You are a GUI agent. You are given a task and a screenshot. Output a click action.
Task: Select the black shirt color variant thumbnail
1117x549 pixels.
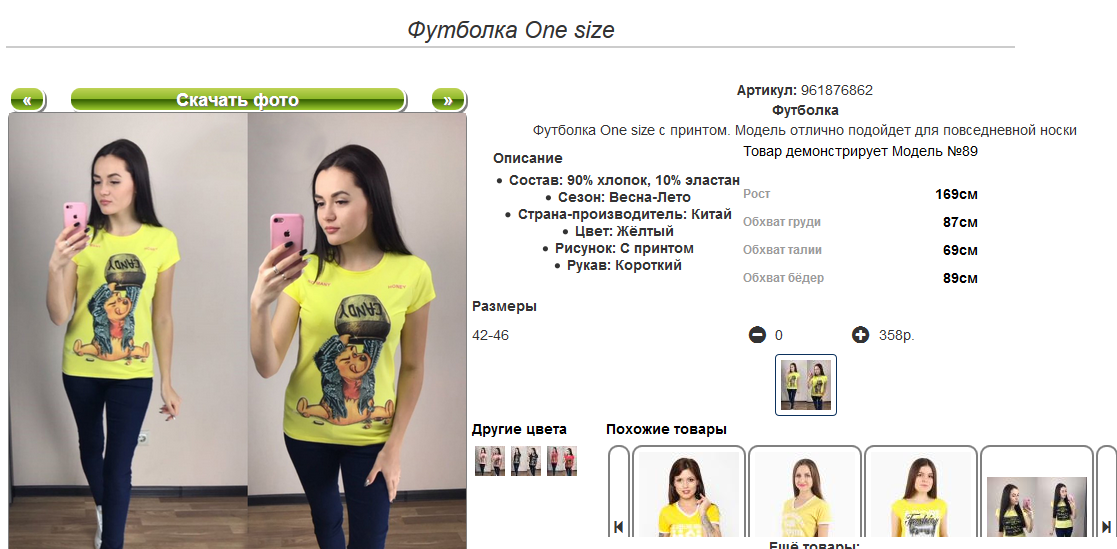526,461
